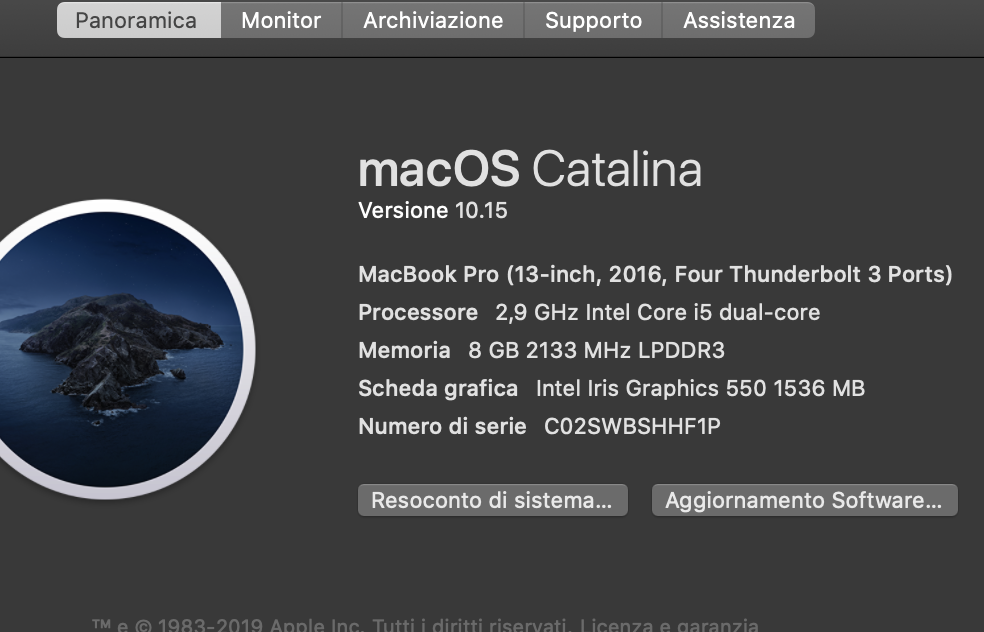The height and width of the screenshot is (632, 984).
Task: Click the Processore label
Action: tap(418, 313)
